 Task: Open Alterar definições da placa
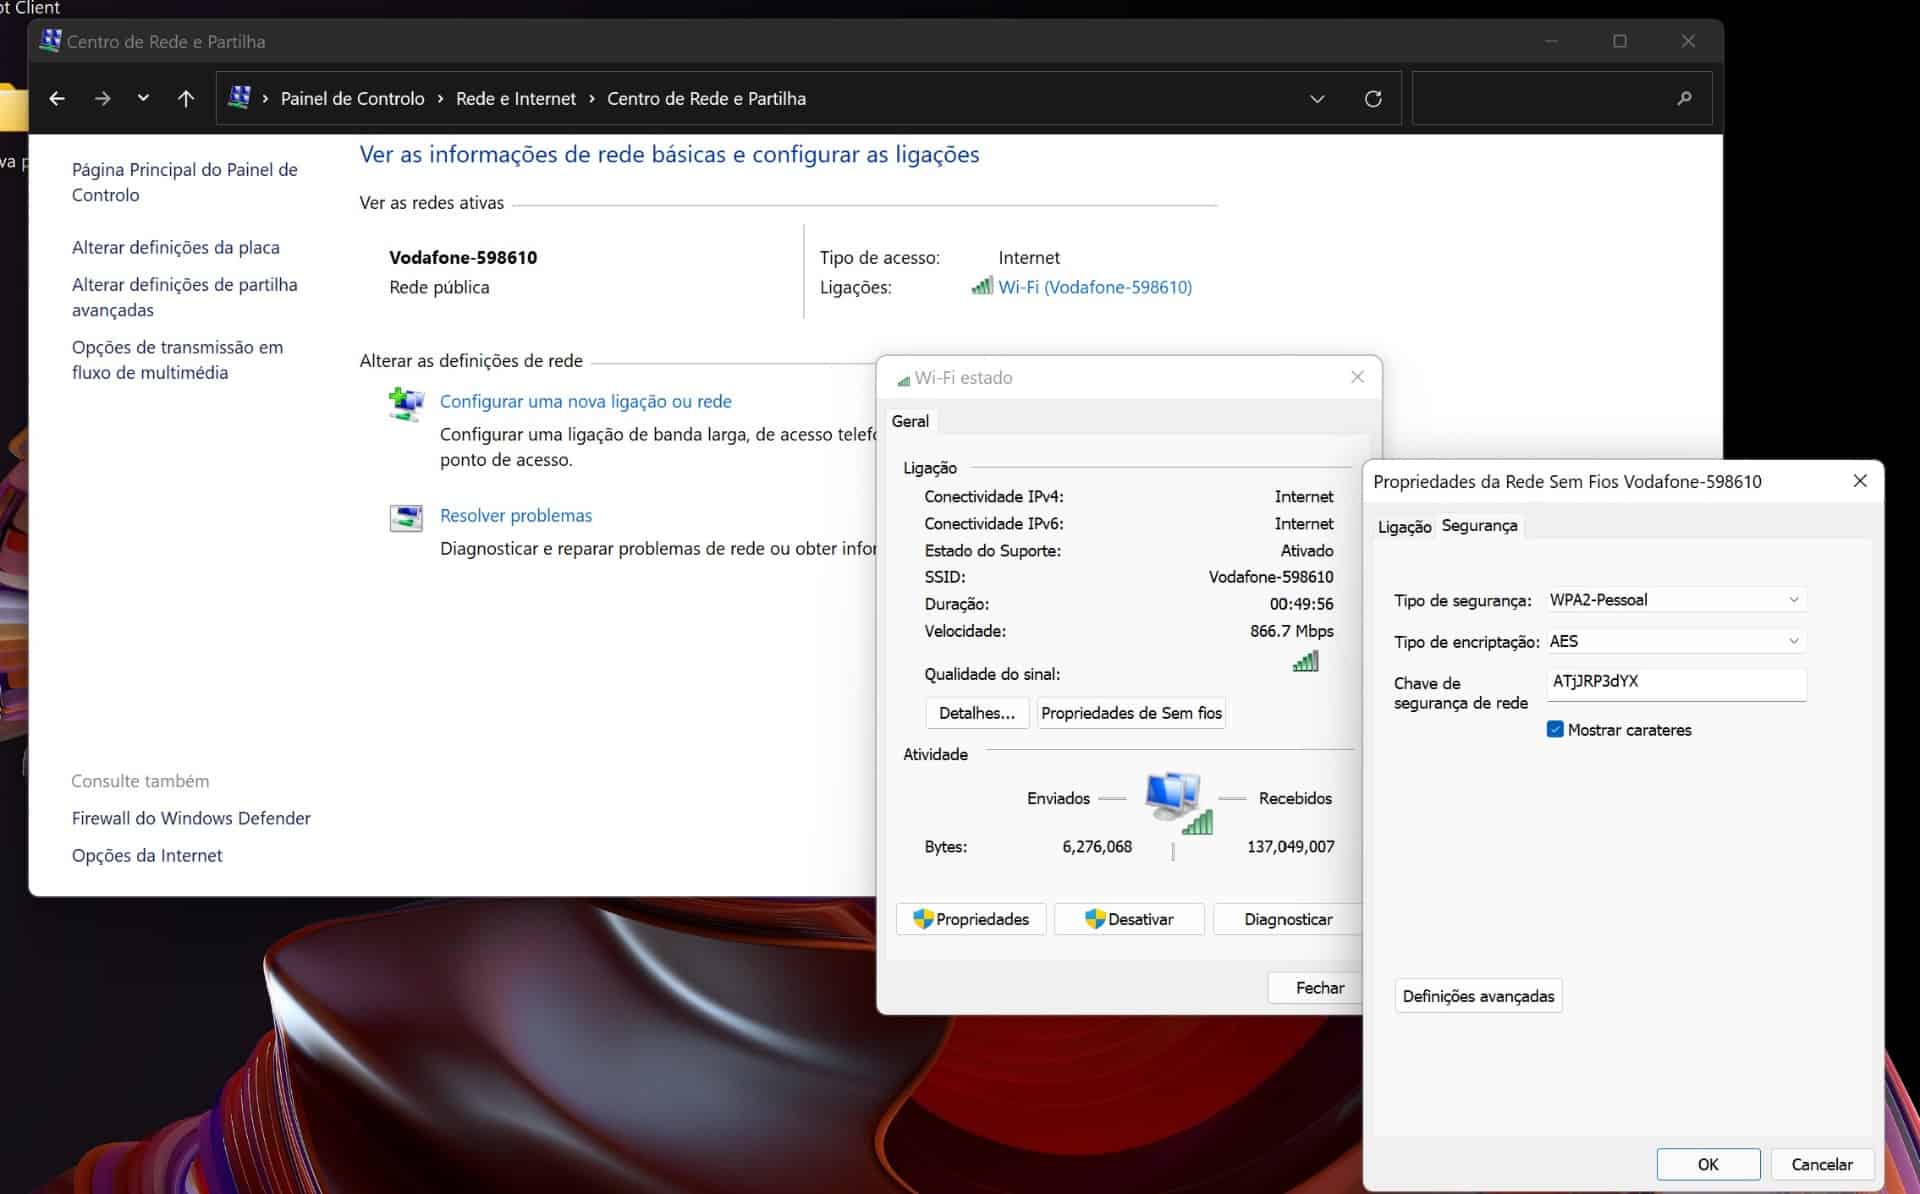[x=175, y=247]
